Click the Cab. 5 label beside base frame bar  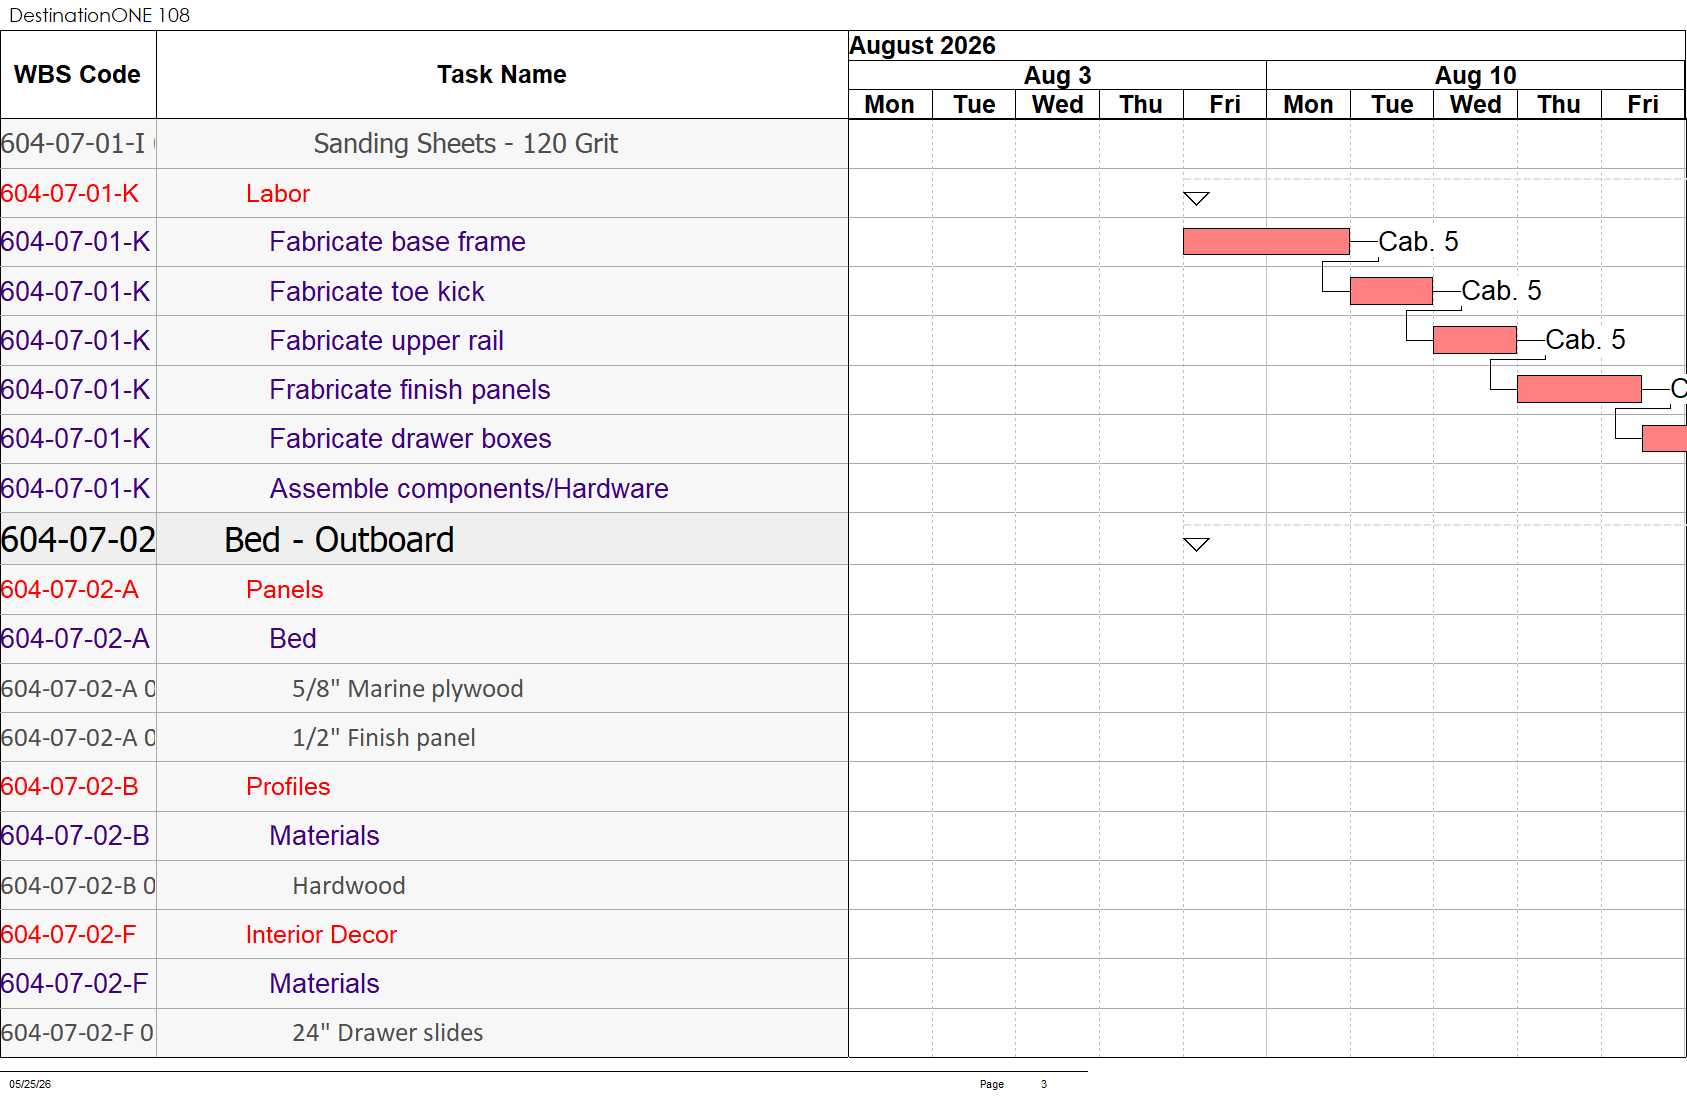[x=1418, y=241]
